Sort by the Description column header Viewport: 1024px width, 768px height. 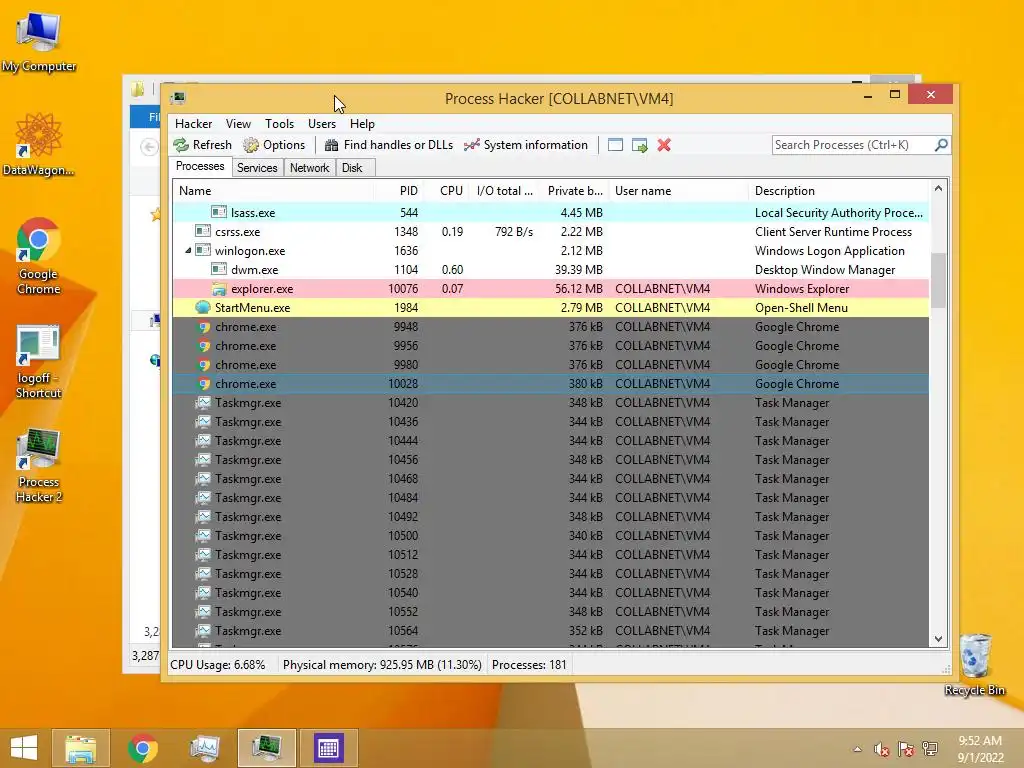click(x=839, y=191)
